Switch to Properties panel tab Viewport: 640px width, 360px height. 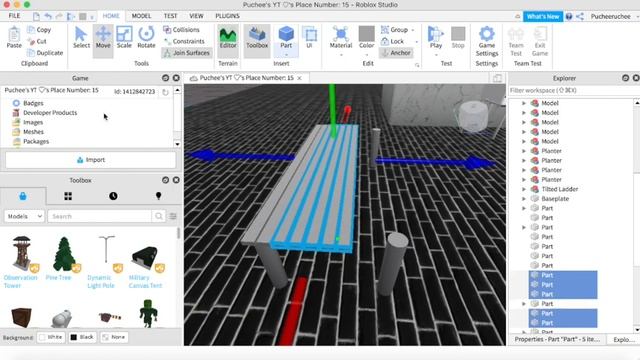tap(557, 339)
